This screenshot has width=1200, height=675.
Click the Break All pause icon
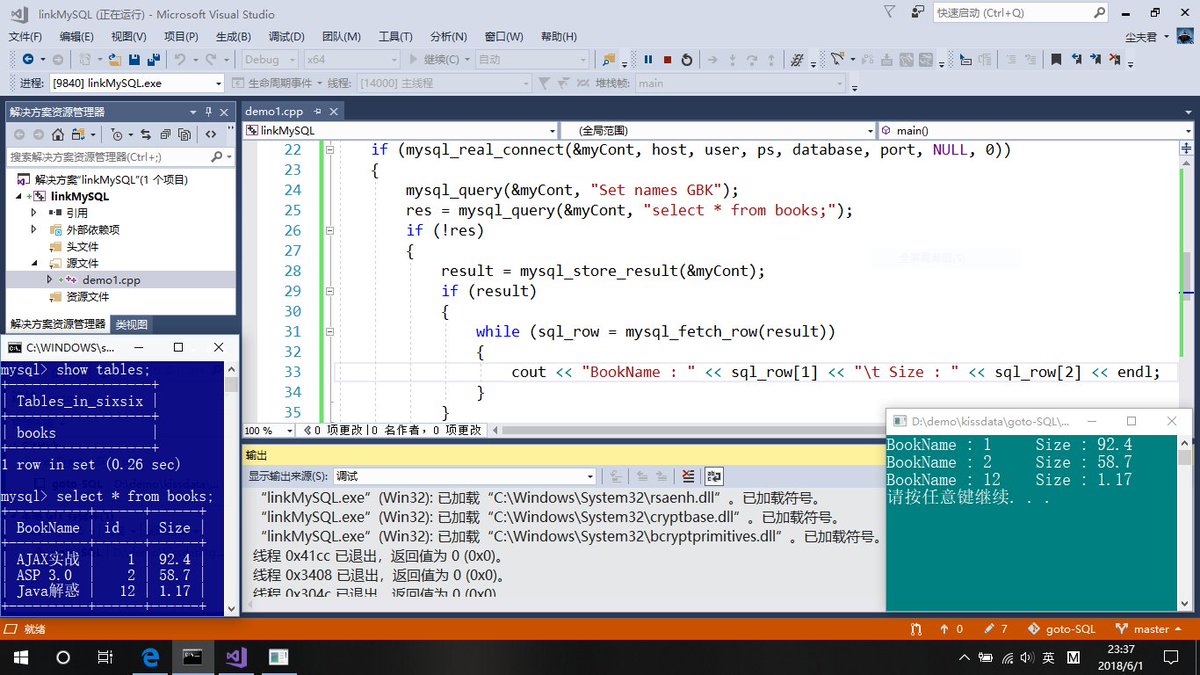pyautogui.click(x=648, y=60)
